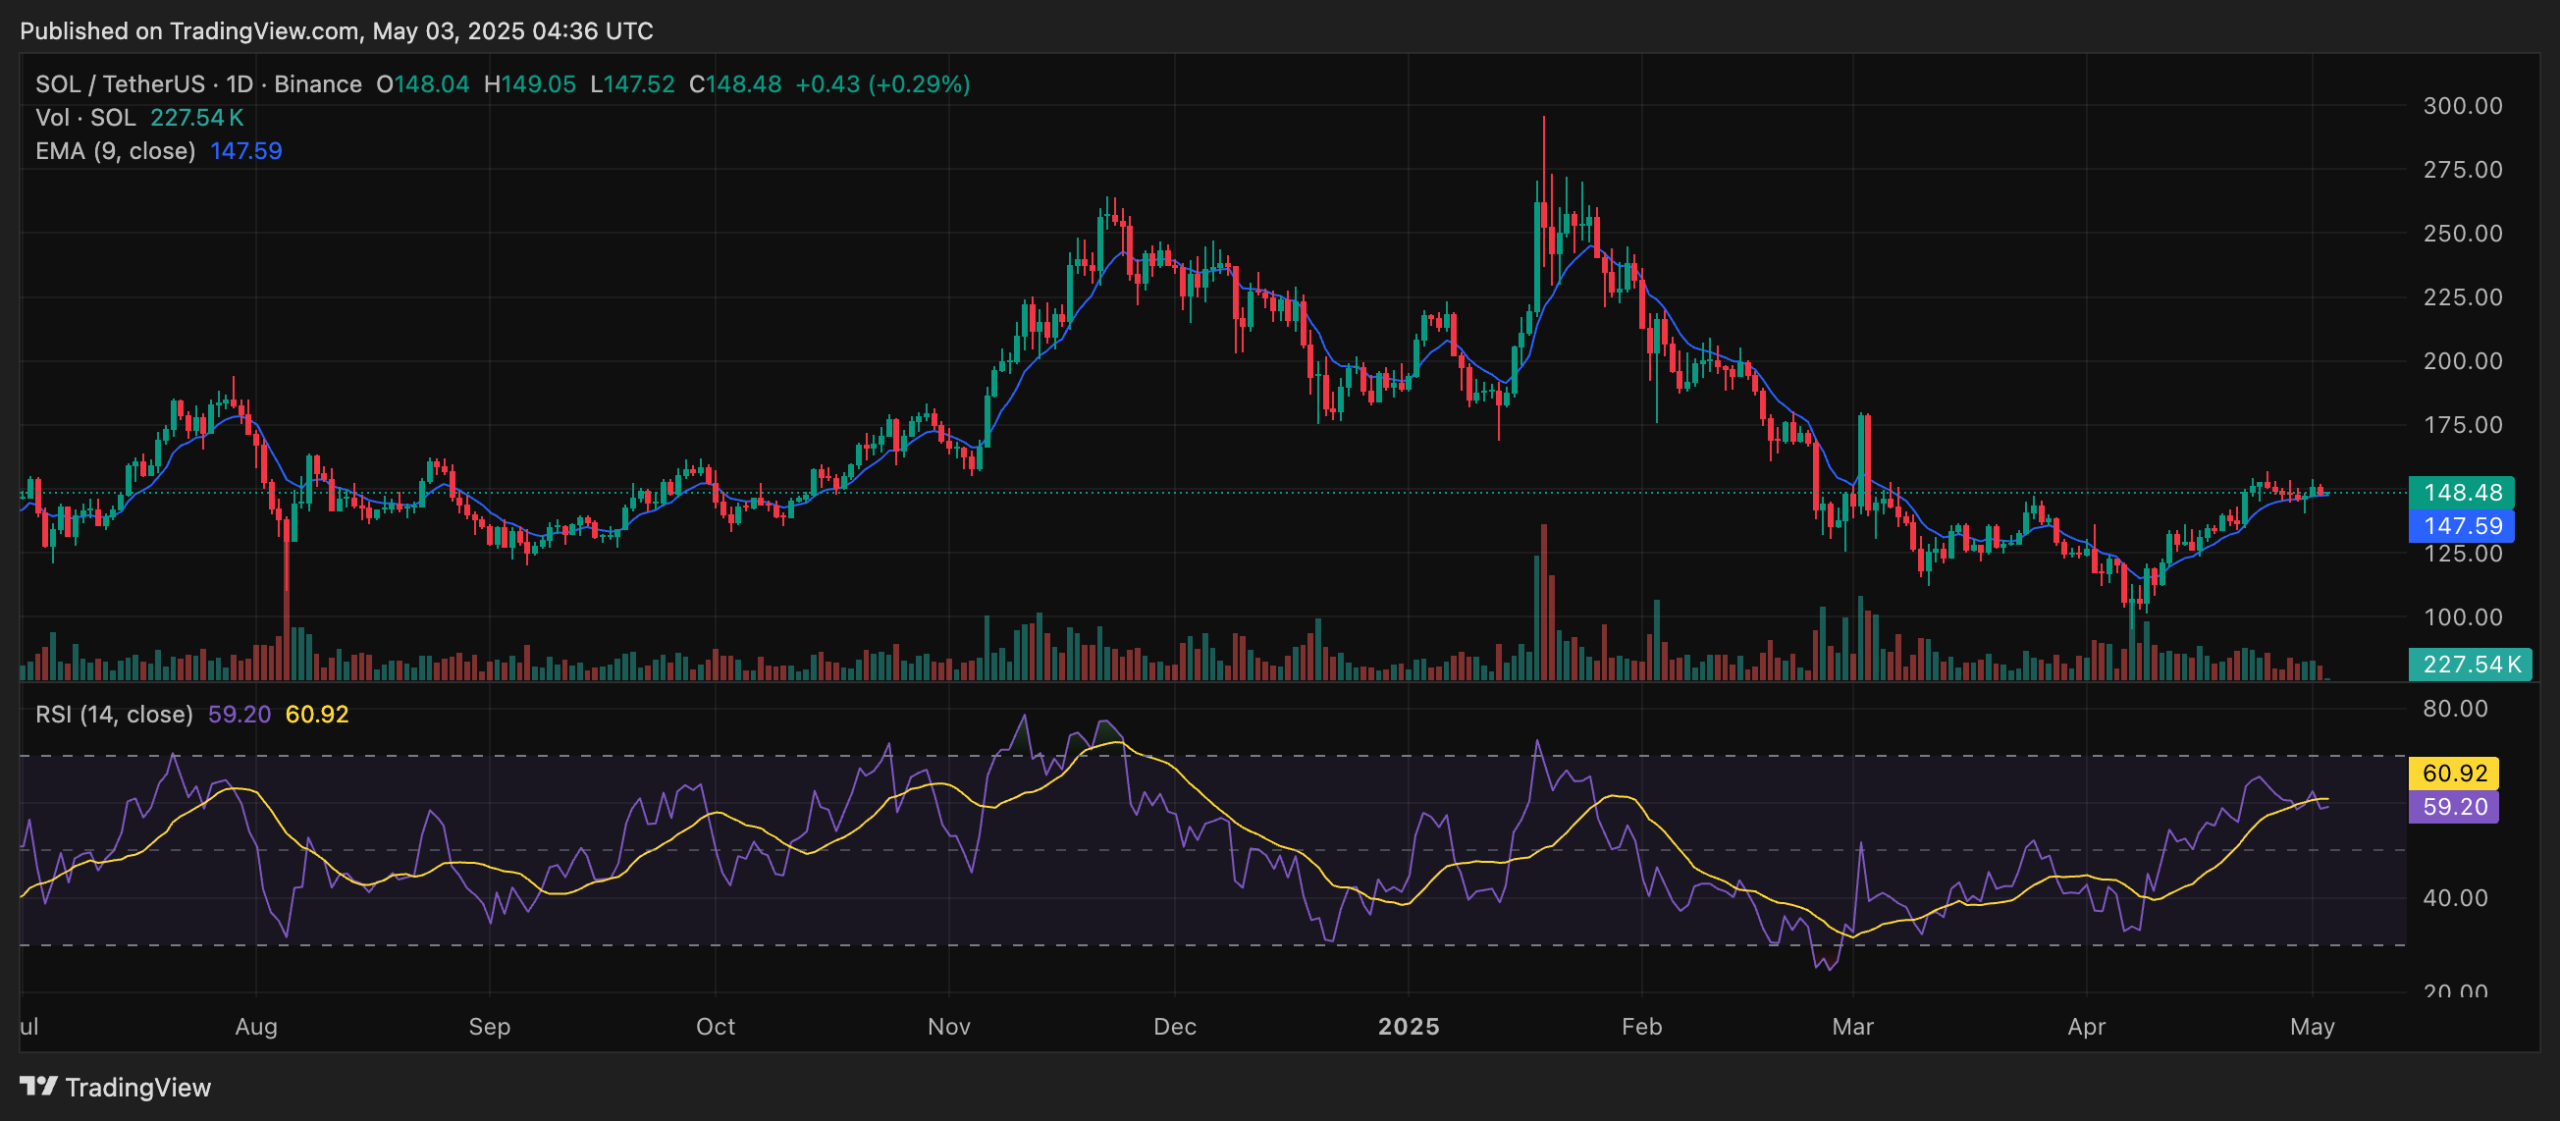The width and height of the screenshot is (2560, 1121).
Task: Select the SOL / TetherUS symbol title
Action: [x=120, y=84]
